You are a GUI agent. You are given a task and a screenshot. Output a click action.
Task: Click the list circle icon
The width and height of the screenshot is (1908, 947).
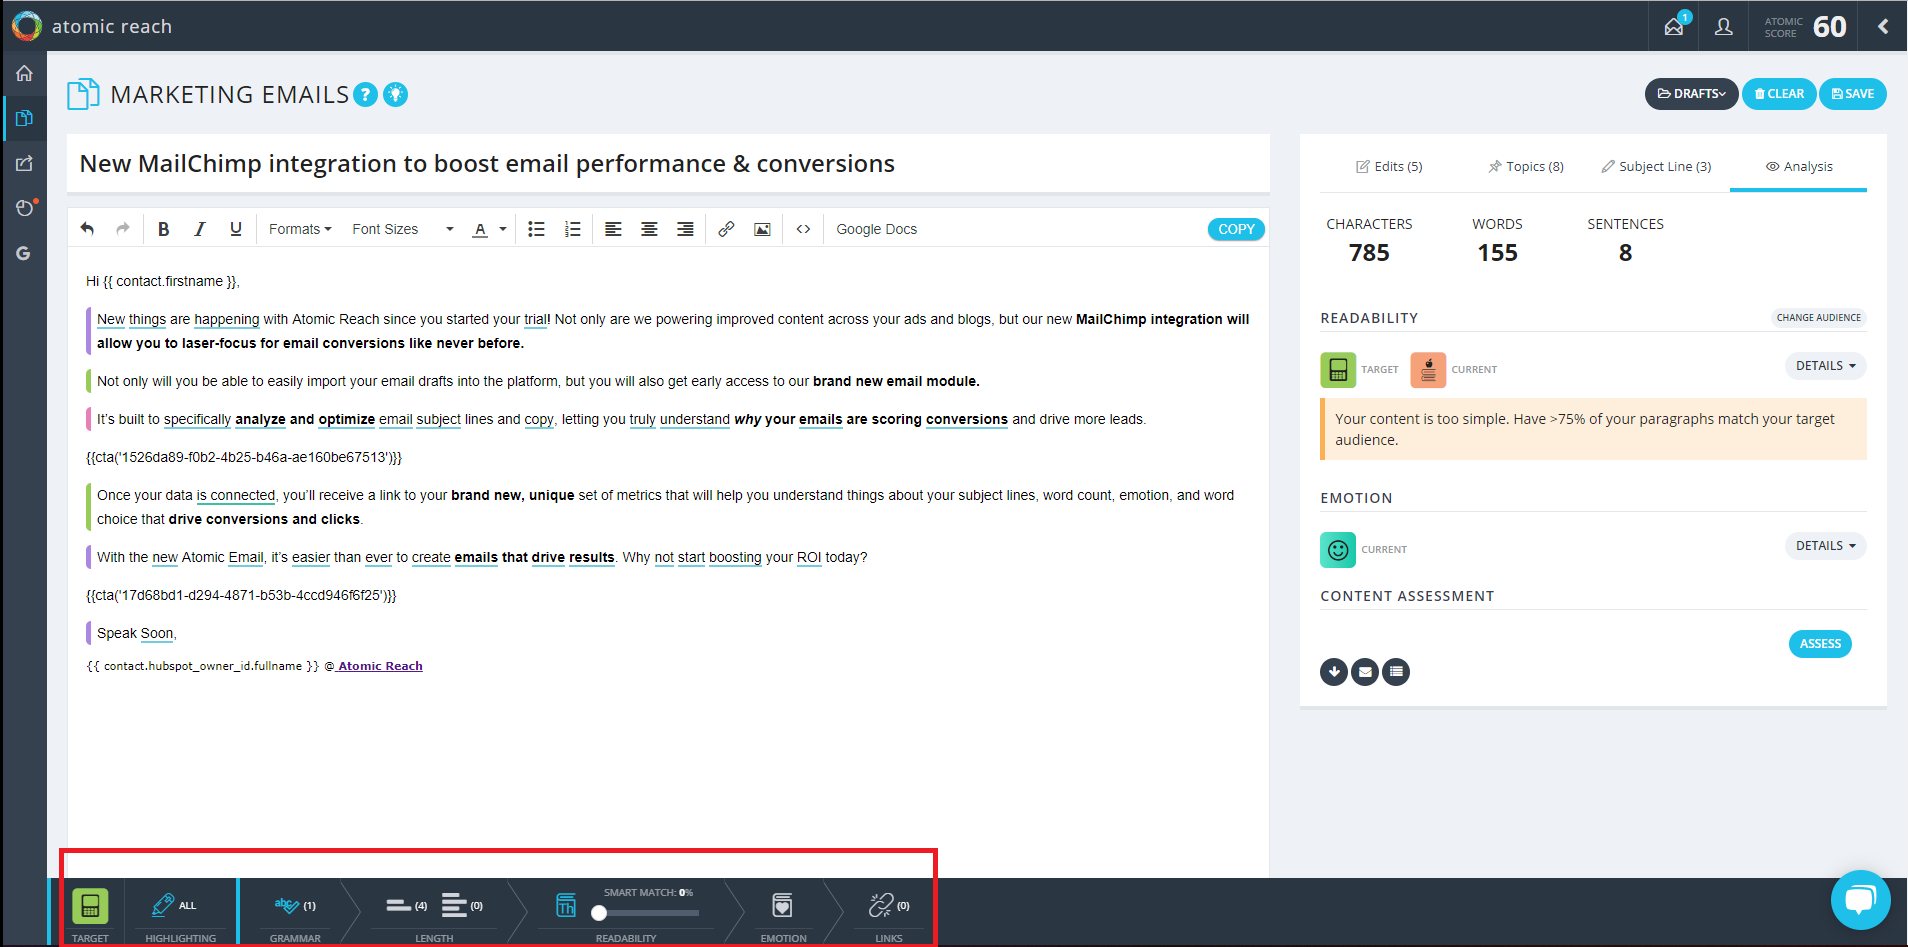pyautogui.click(x=1396, y=672)
